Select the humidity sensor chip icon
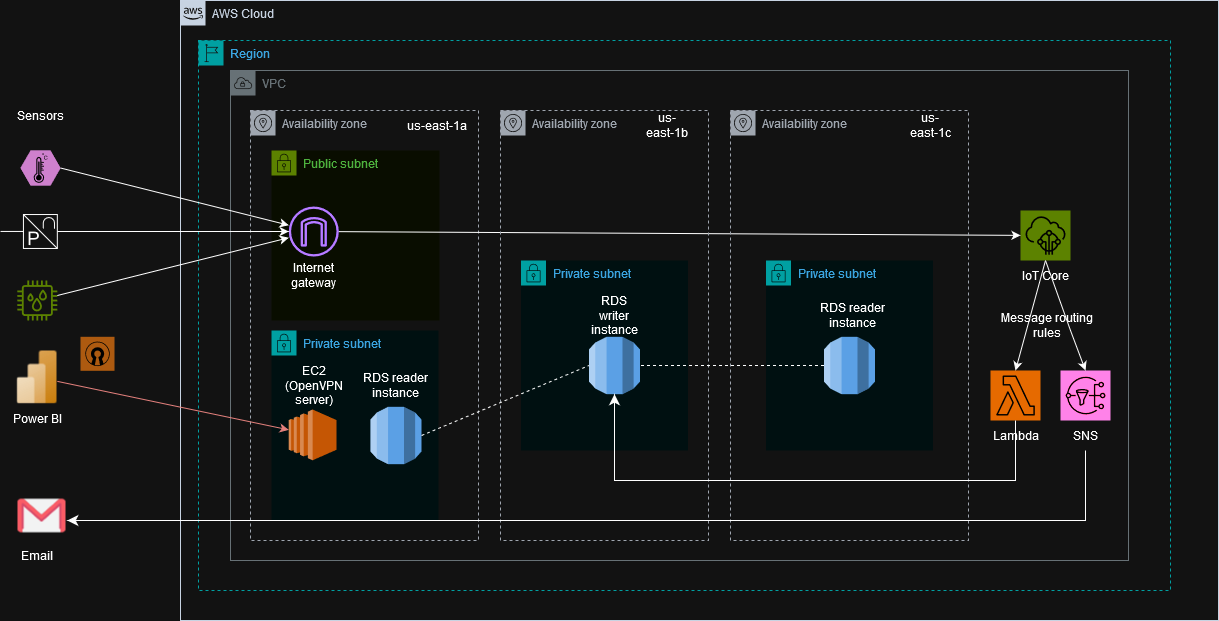 point(38,299)
